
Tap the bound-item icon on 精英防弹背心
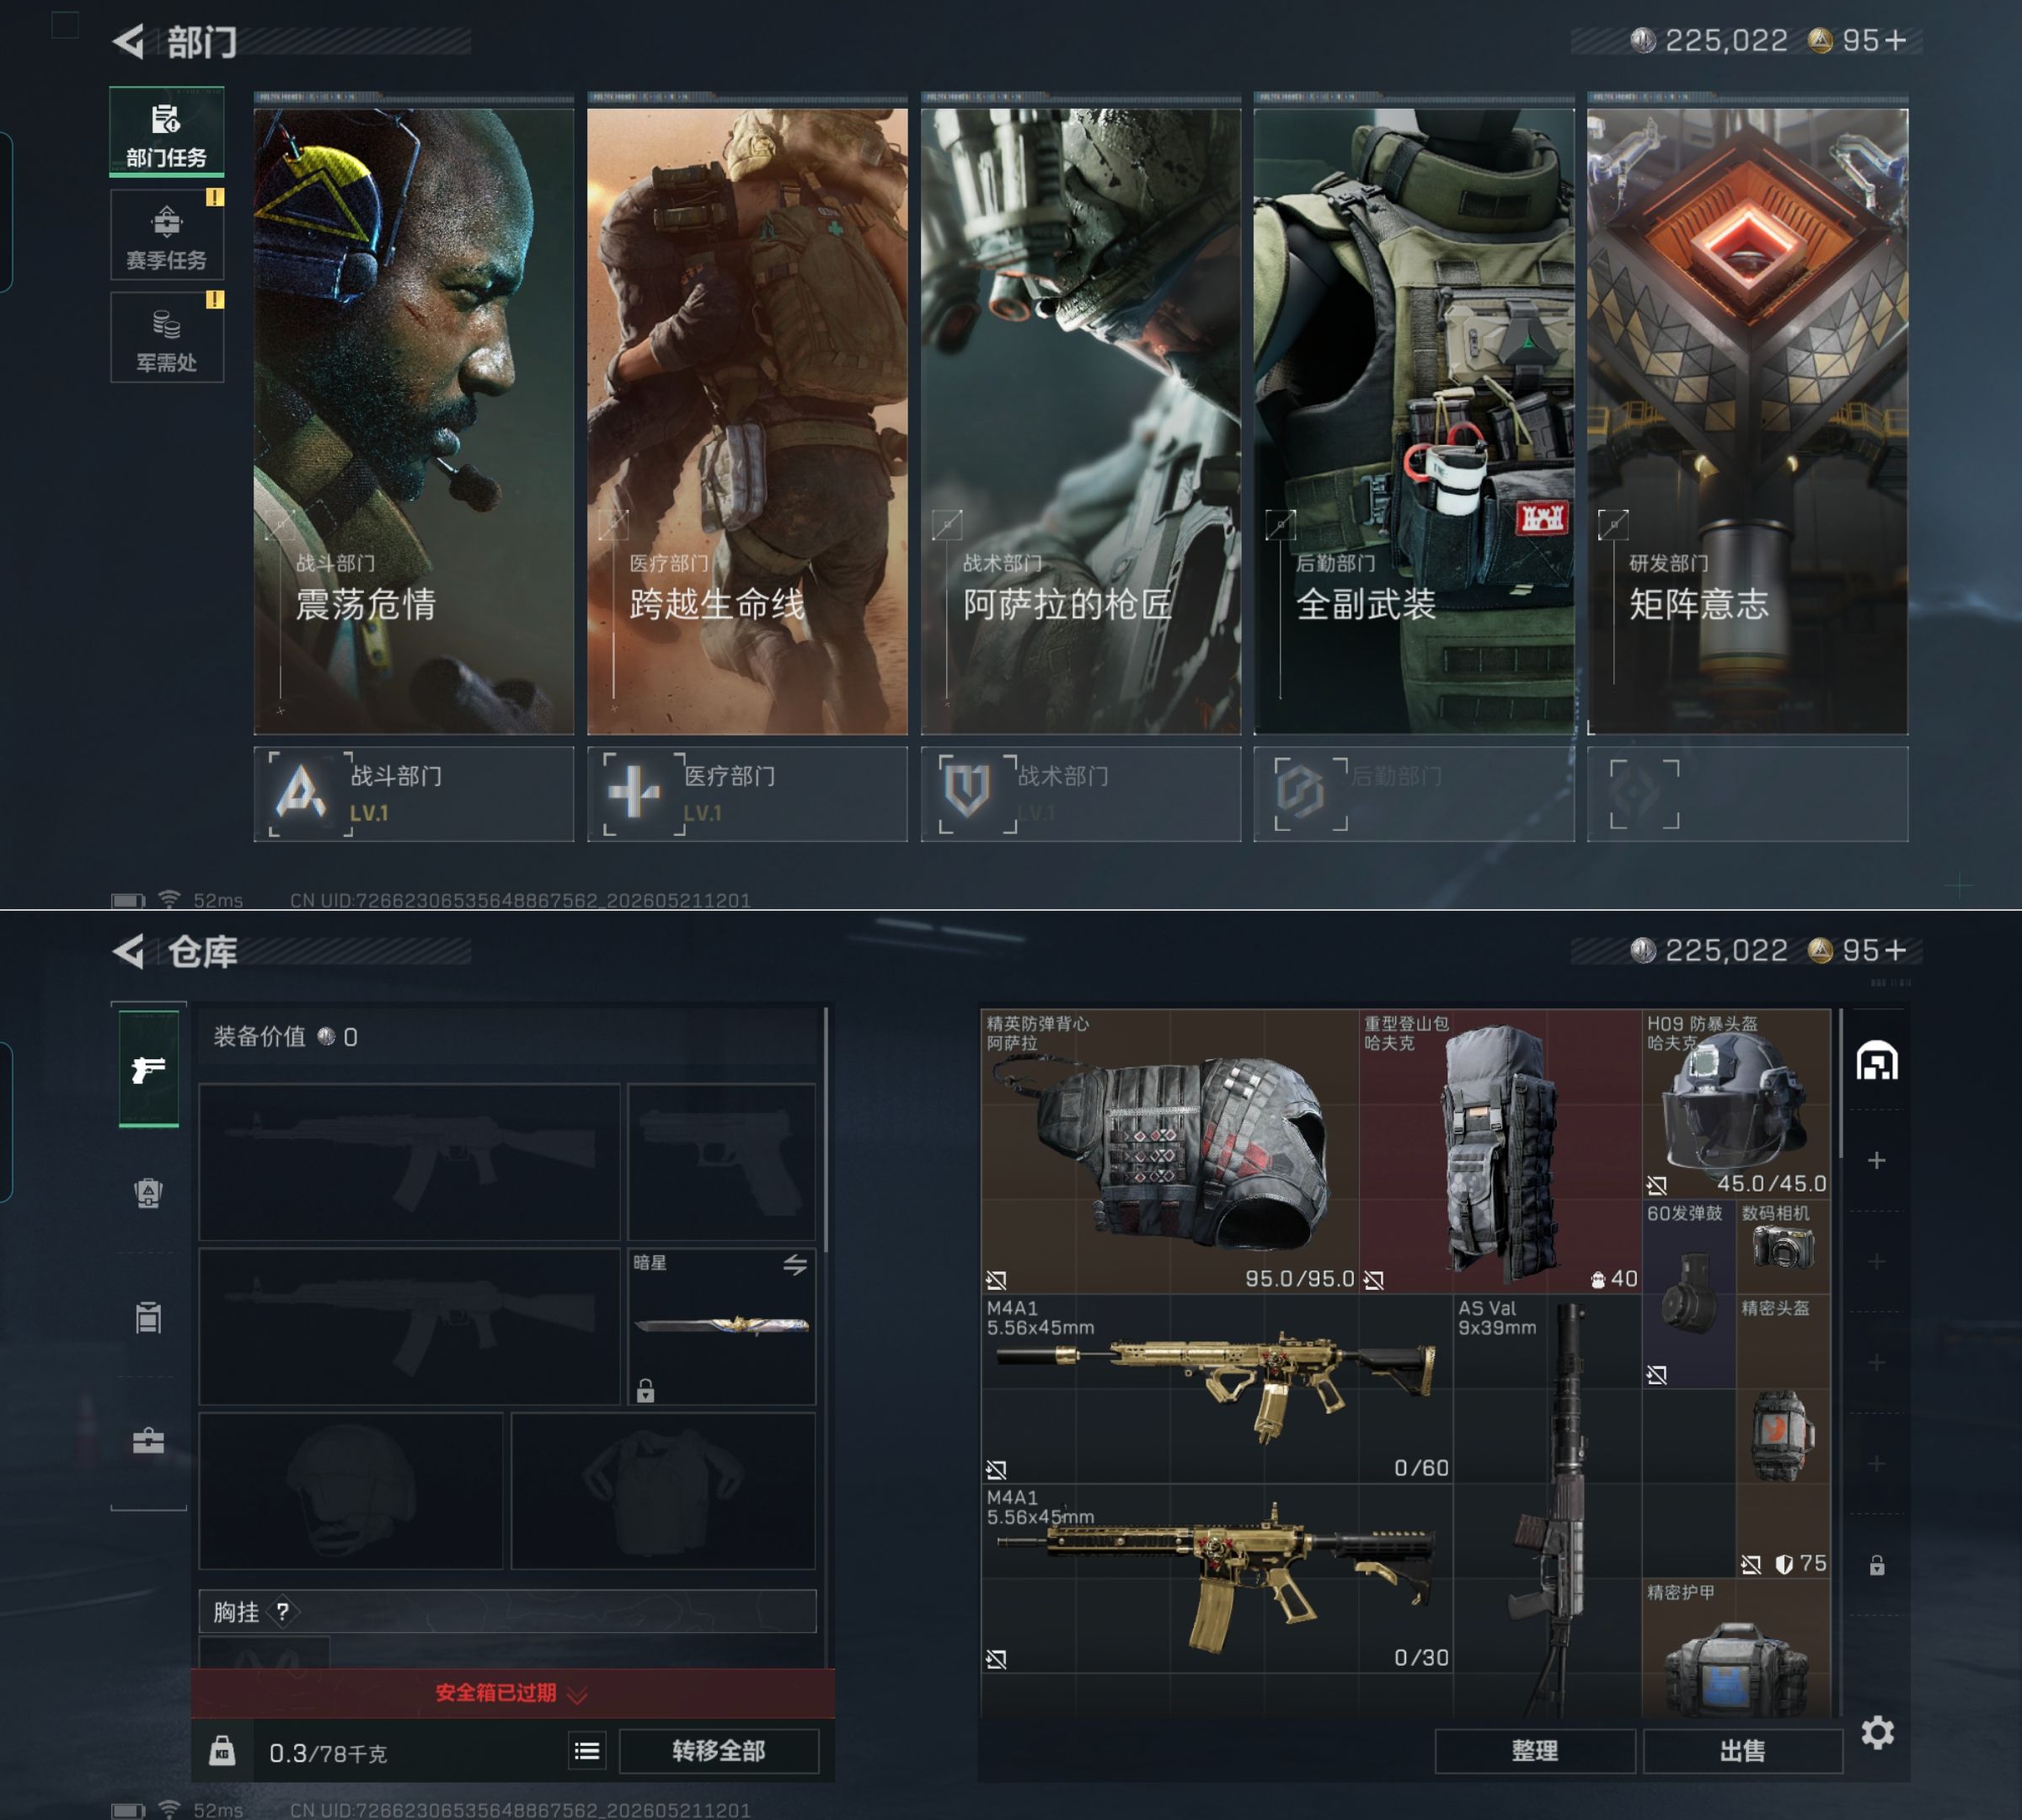coord(996,1280)
